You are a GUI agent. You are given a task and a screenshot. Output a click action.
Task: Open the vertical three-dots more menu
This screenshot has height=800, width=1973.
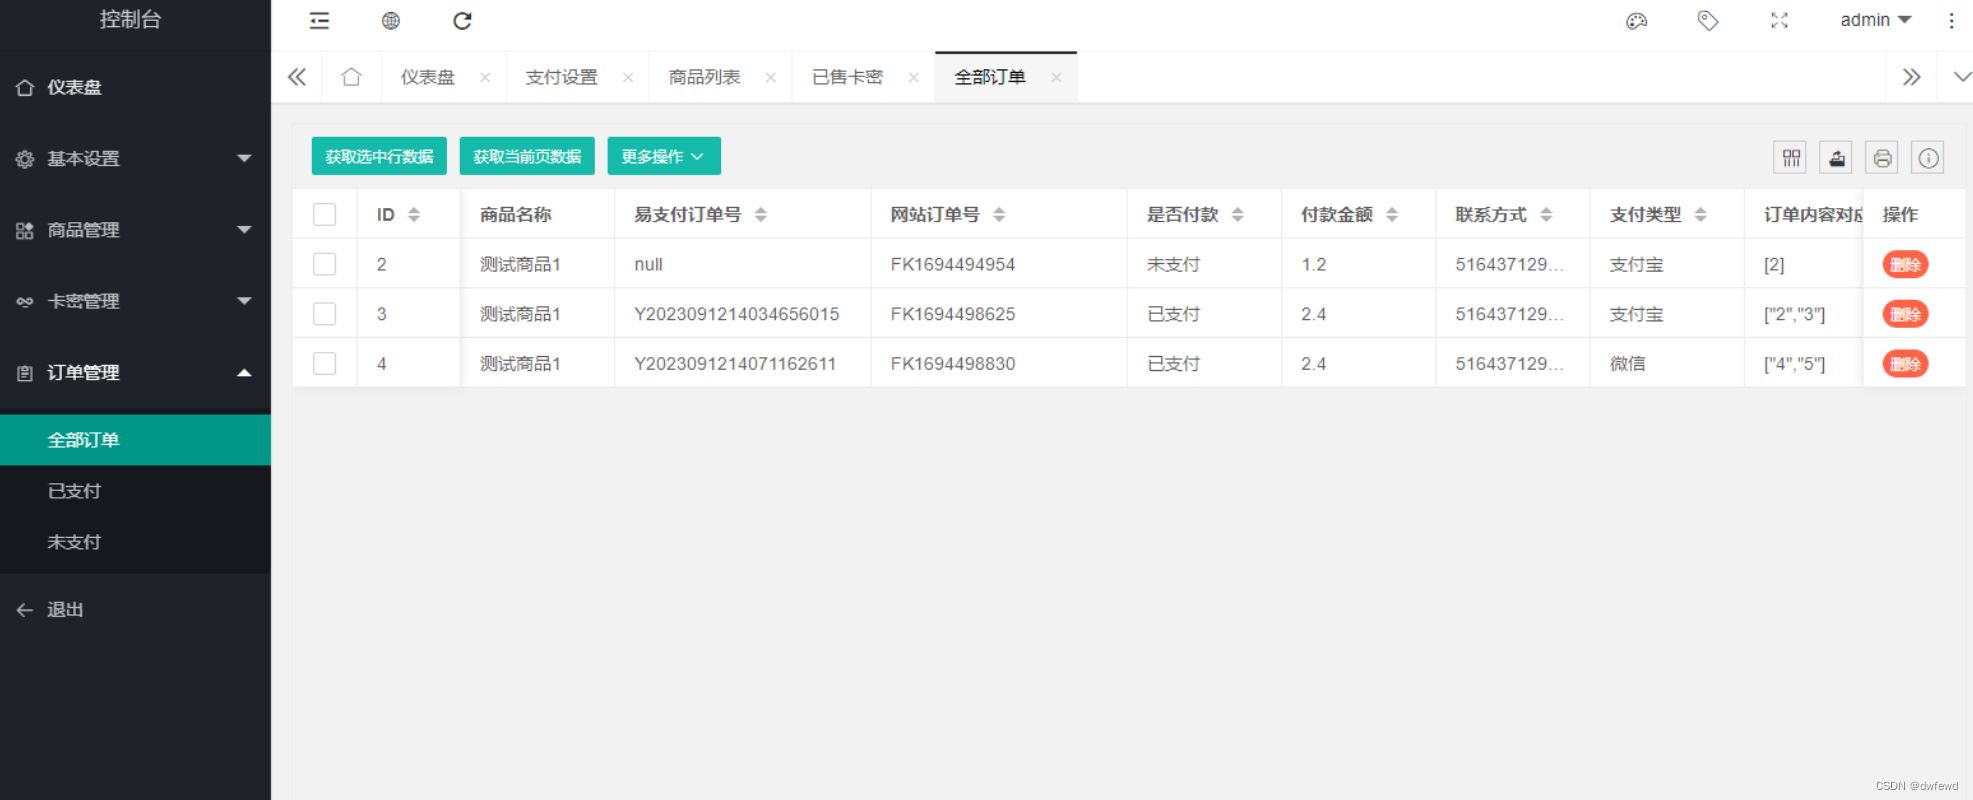[1951, 21]
